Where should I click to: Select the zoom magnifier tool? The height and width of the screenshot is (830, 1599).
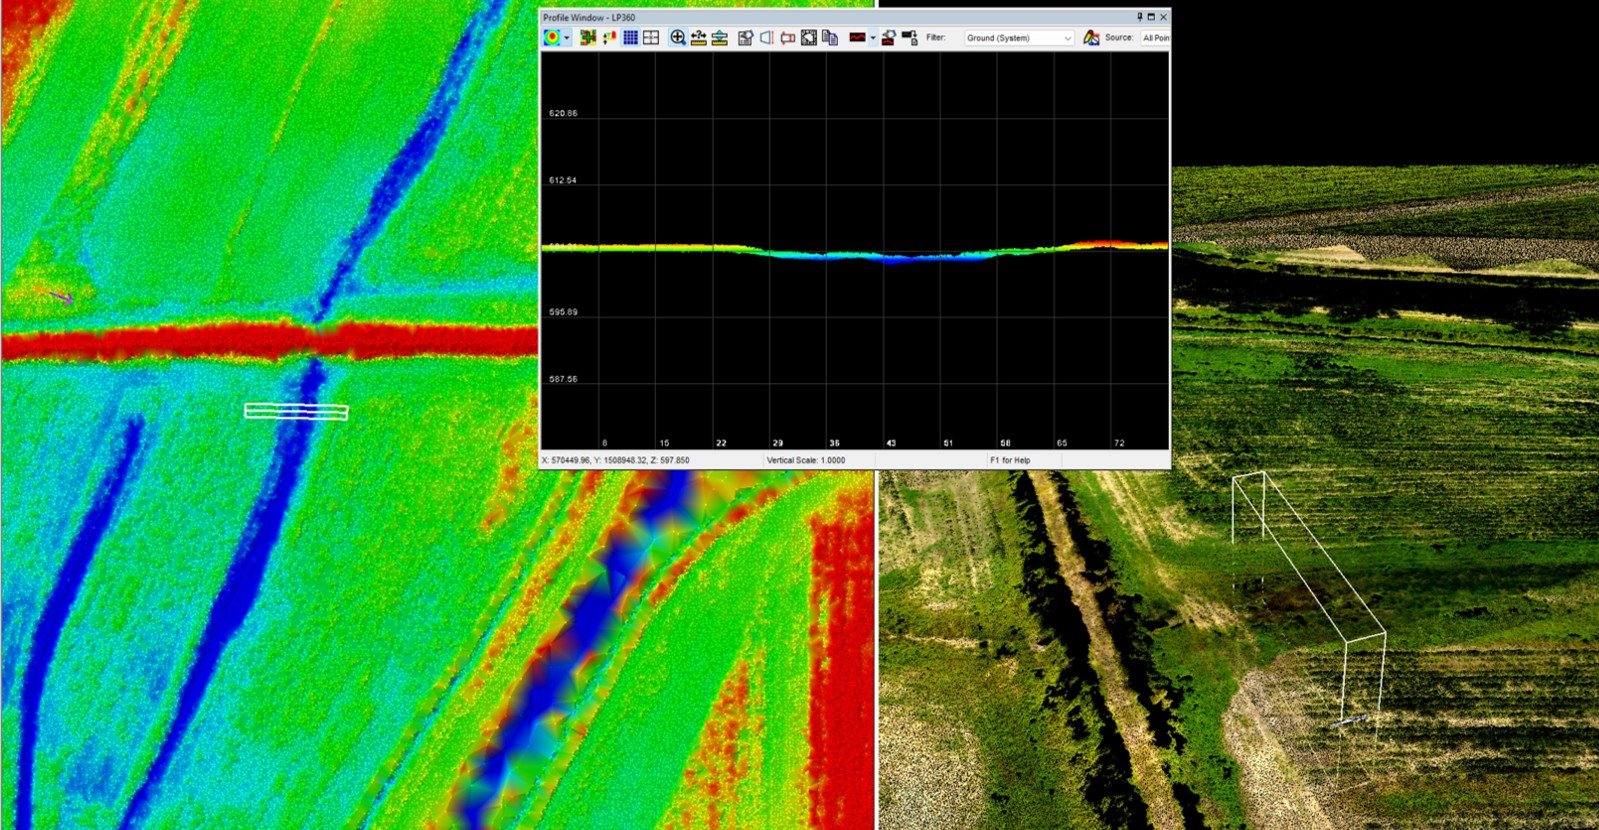tap(678, 38)
